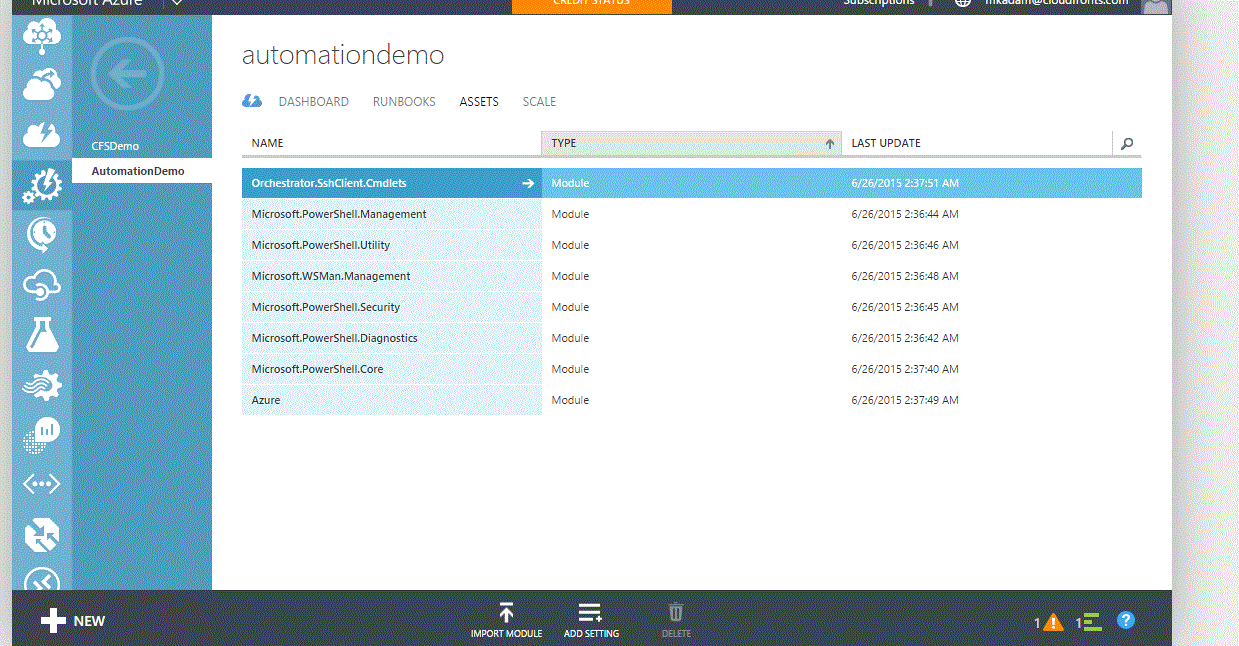Click the 6/26/2015 2:36:44 AM timestamp
Image resolution: width=1239 pixels, height=646 pixels.
click(x=905, y=214)
